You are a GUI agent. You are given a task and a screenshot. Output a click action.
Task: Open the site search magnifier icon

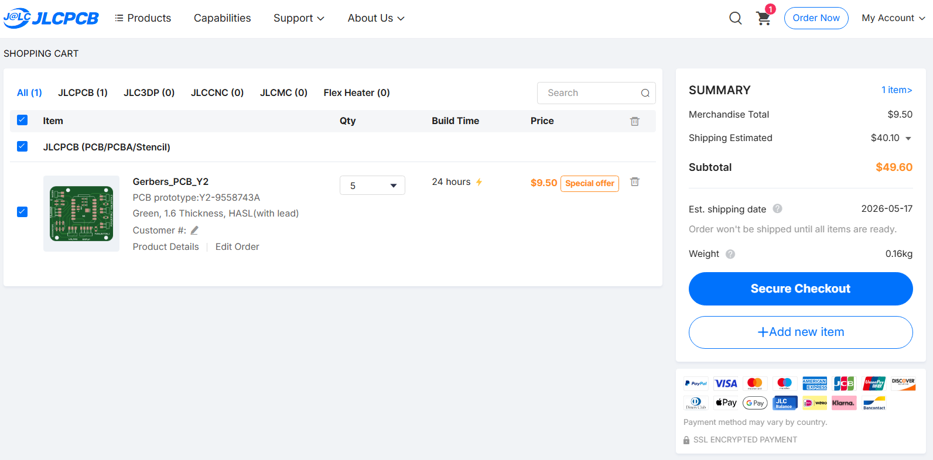735,18
